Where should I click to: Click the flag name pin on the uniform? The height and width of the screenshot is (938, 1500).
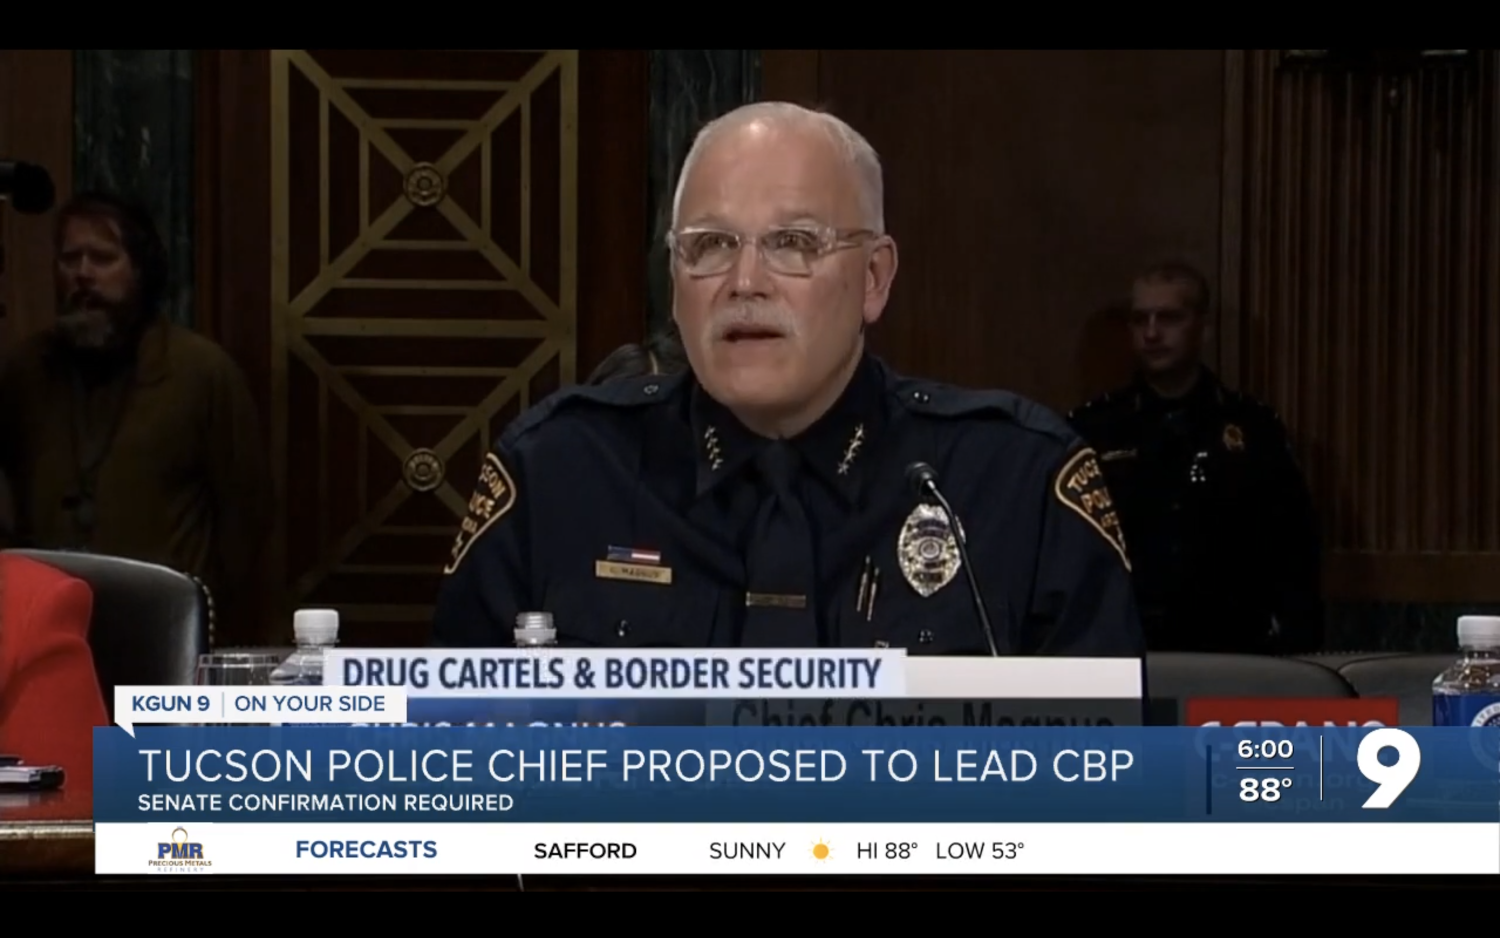pyautogui.click(x=633, y=564)
